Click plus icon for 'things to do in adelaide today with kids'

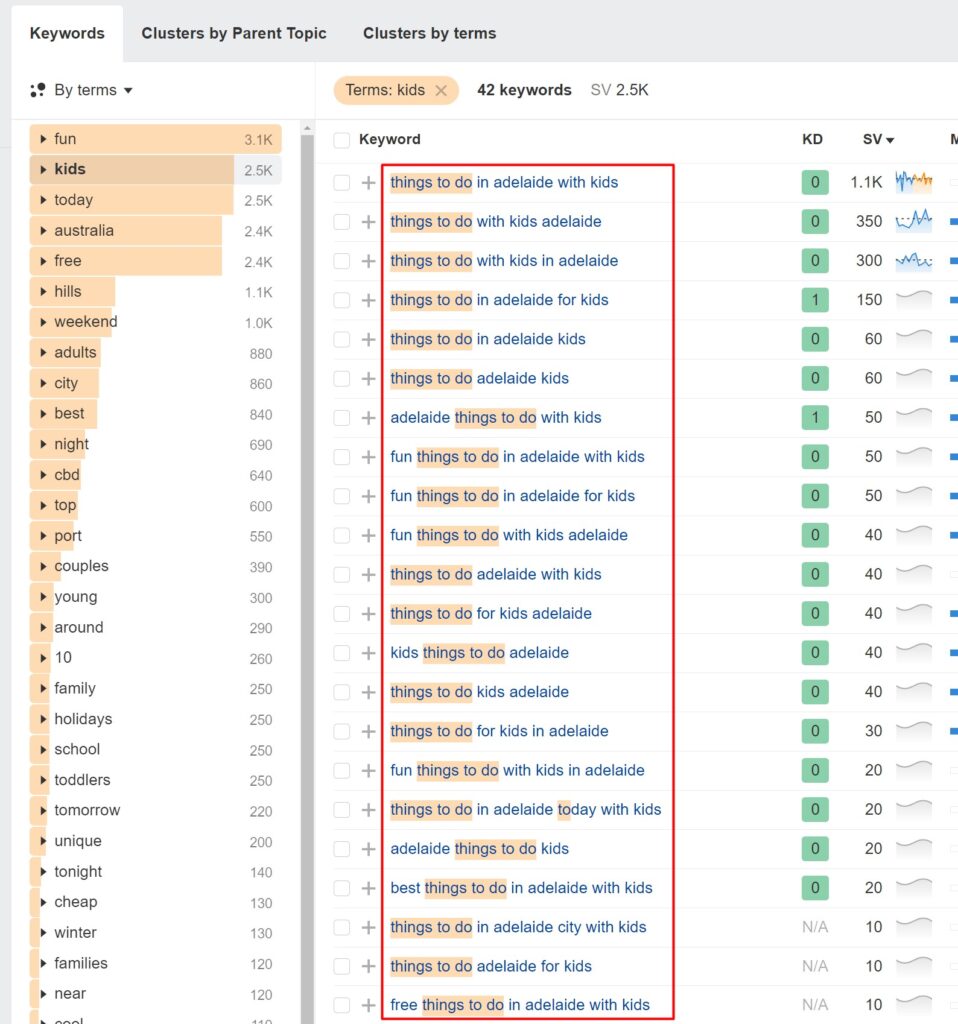(368, 810)
